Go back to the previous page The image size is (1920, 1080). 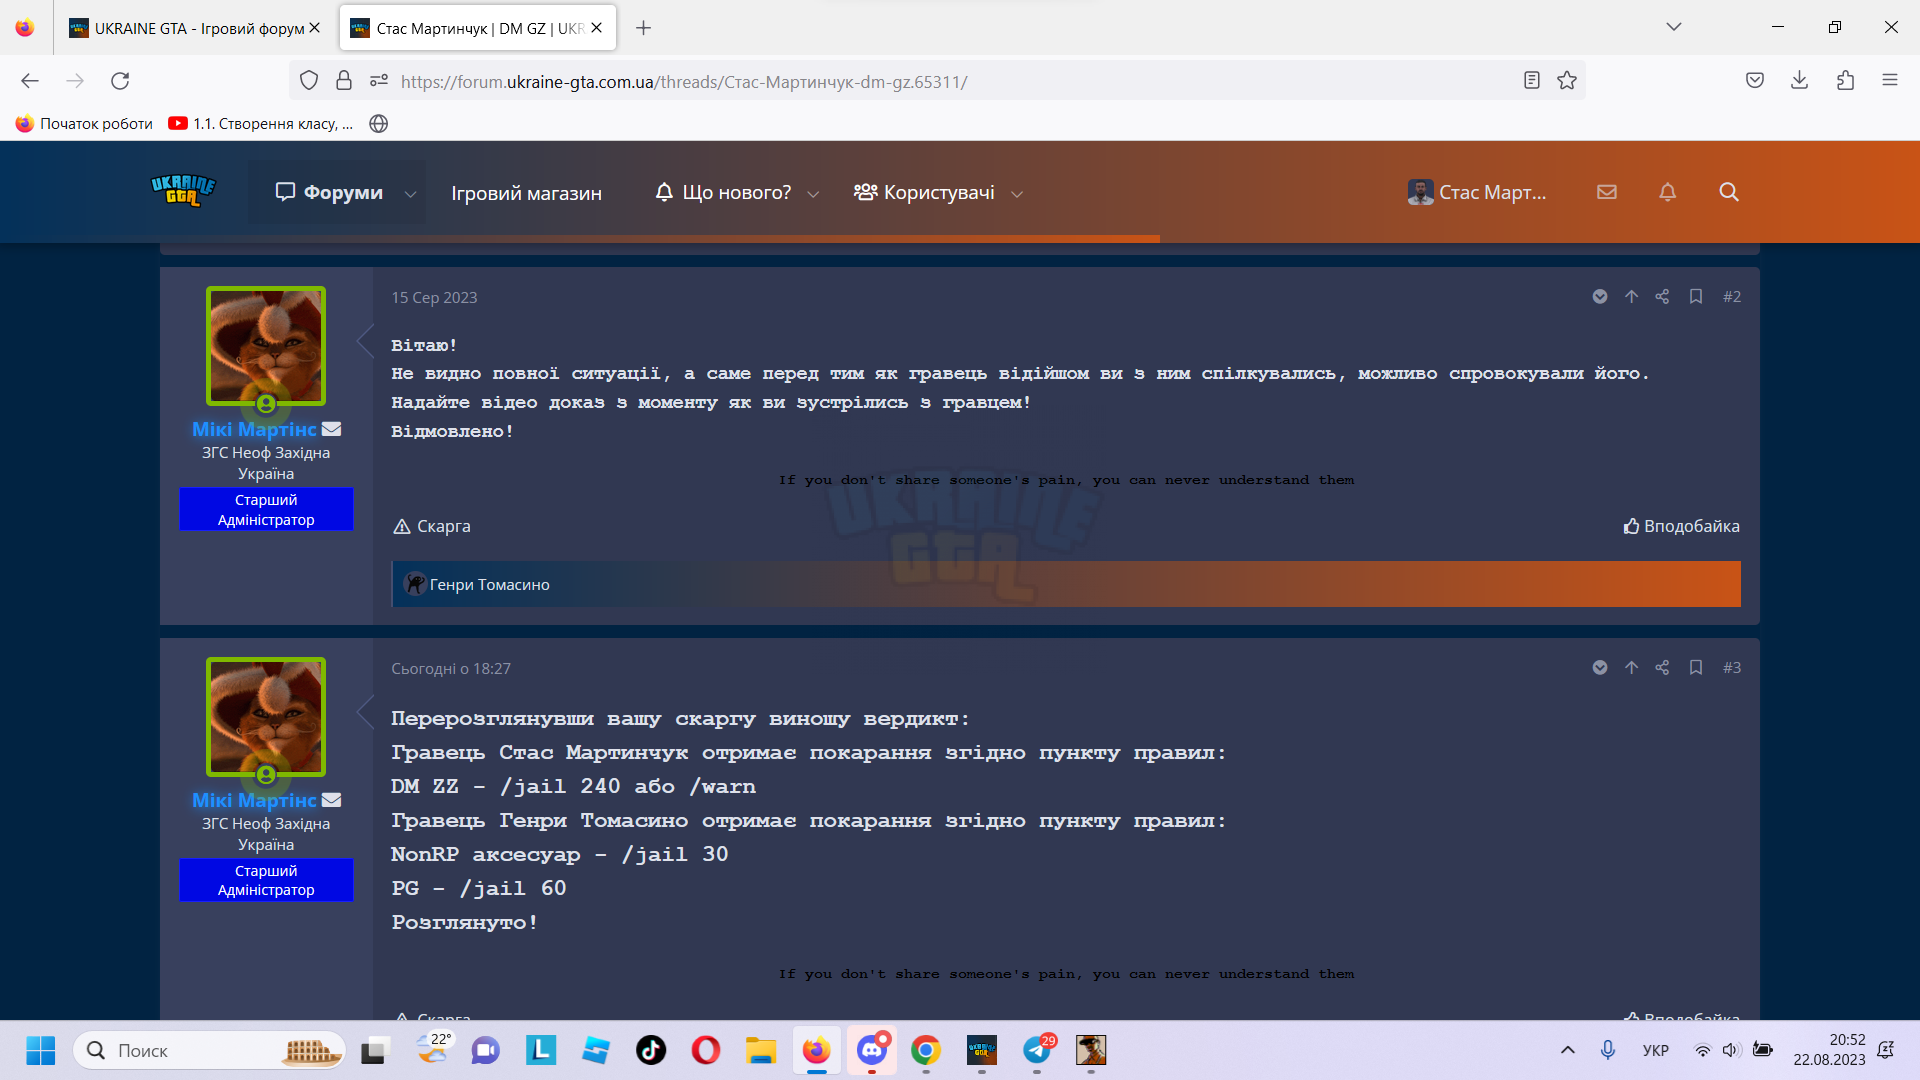pyautogui.click(x=30, y=81)
